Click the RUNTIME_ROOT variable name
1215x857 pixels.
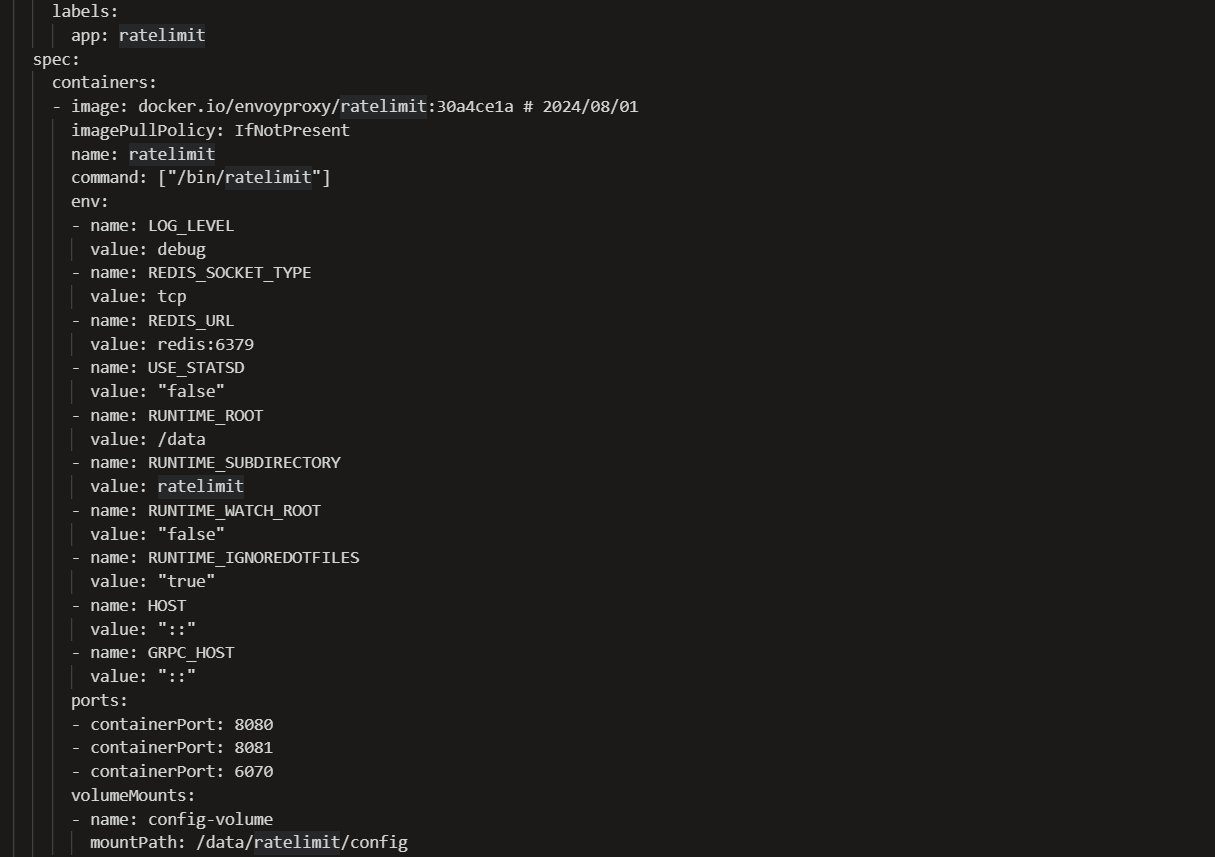point(205,415)
